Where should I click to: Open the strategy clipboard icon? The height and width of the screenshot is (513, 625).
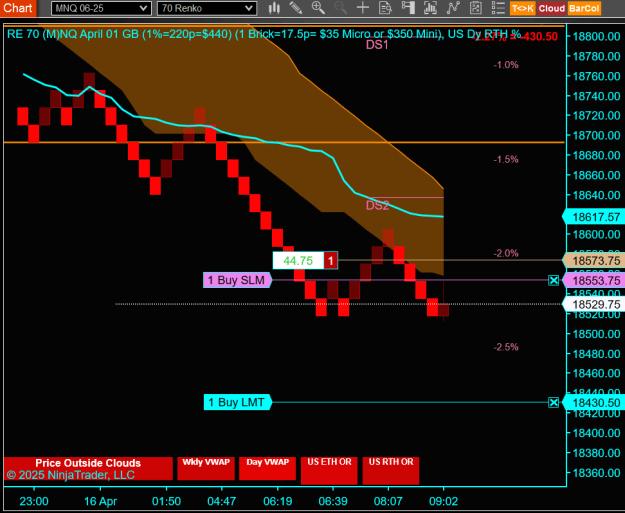coord(476,8)
